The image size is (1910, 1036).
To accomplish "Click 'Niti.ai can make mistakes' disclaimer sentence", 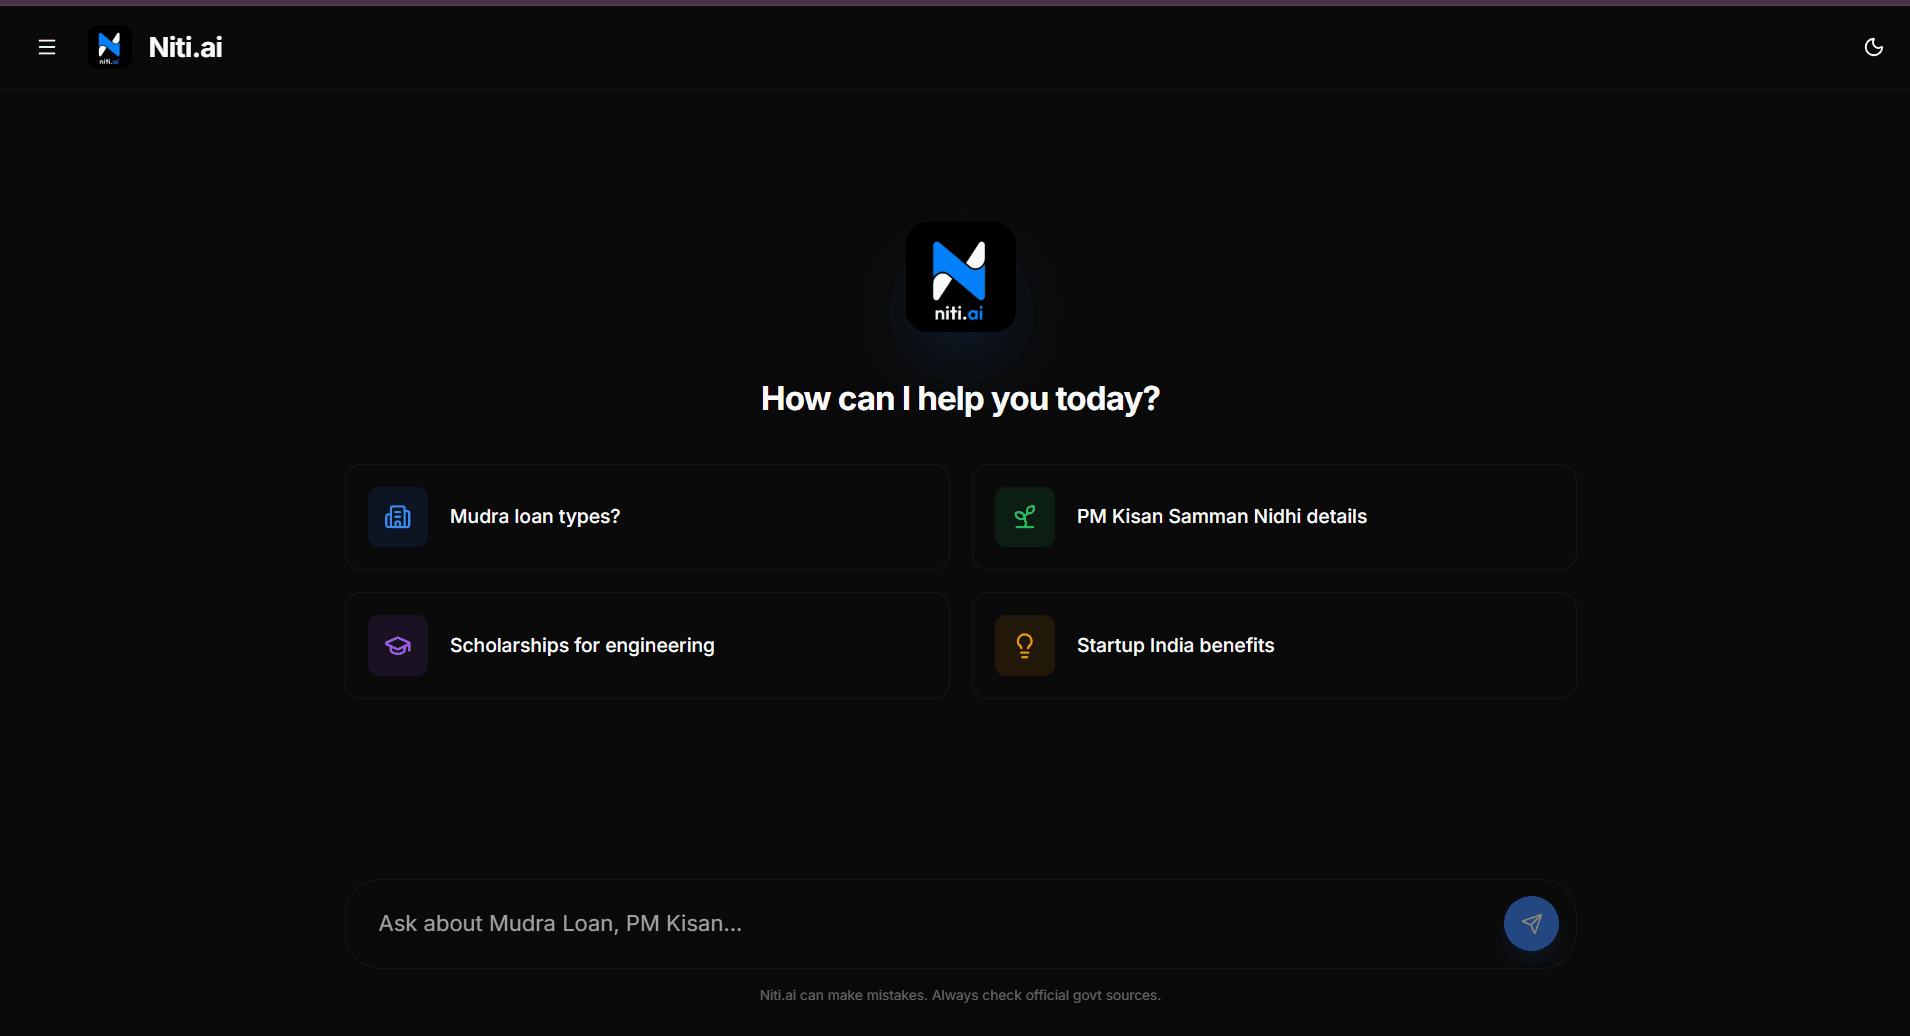I will click(x=843, y=996).
